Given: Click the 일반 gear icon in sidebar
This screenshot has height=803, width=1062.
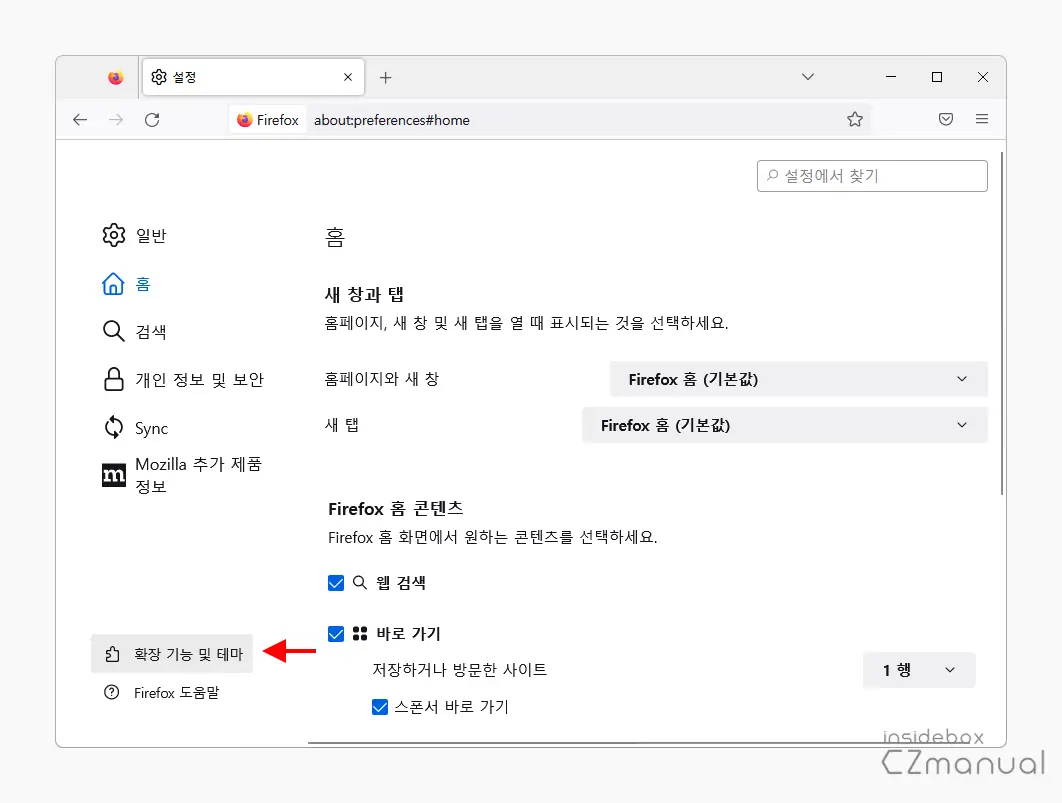Looking at the screenshot, I should point(114,235).
